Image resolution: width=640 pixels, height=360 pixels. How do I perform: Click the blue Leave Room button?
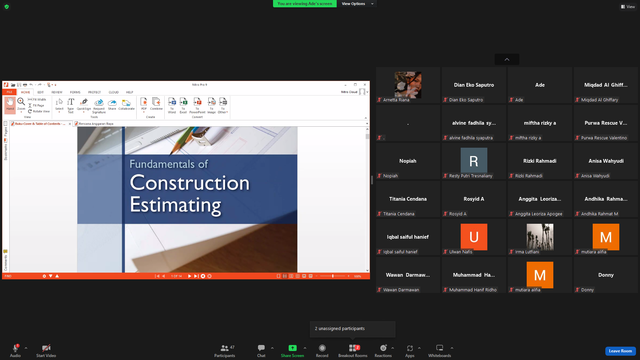tap(620, 351)
